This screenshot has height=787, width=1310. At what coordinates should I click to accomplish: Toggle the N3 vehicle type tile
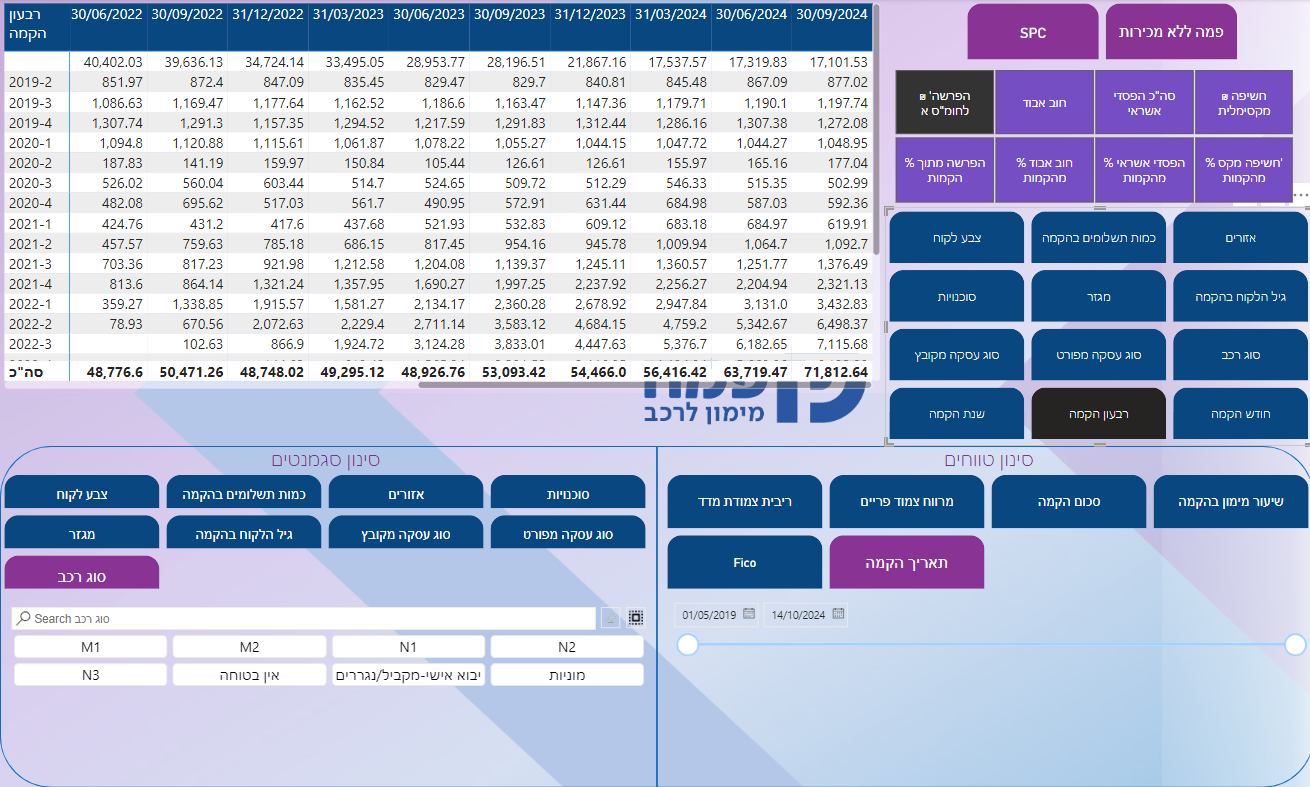(91, 675)
